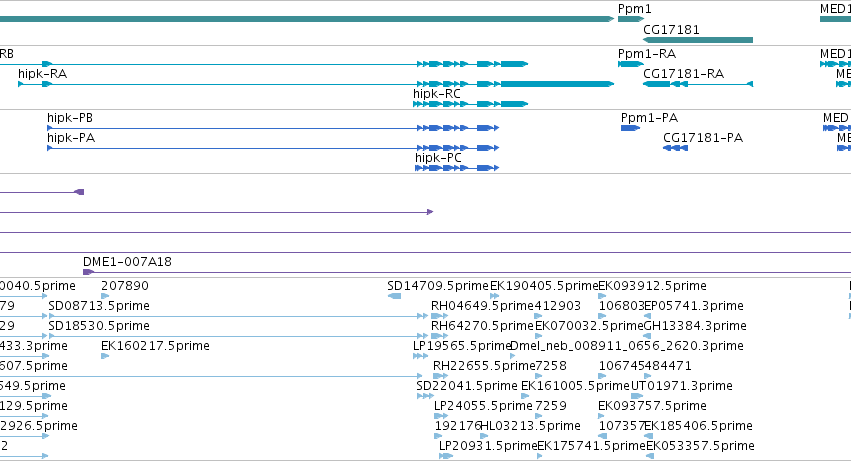Select the CG17181-RA transcript label
The width and height of the screenshot is (851, 461).
(684, 73)
